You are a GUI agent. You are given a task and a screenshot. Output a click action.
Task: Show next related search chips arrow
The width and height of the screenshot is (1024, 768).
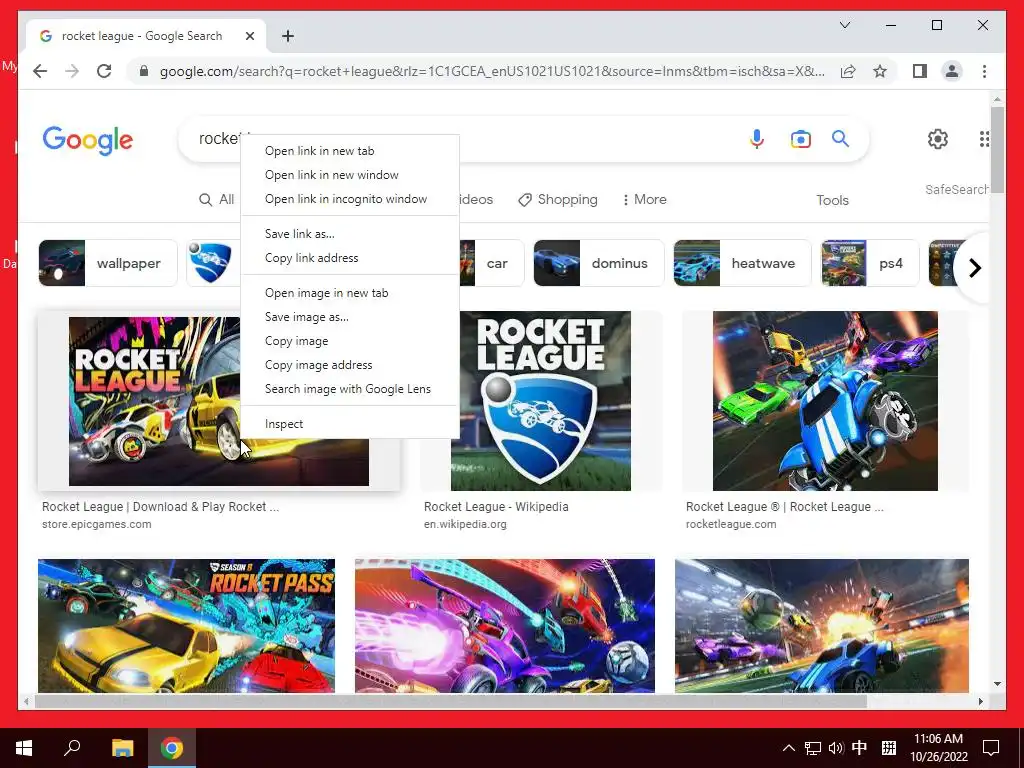(x=974, y=268)
